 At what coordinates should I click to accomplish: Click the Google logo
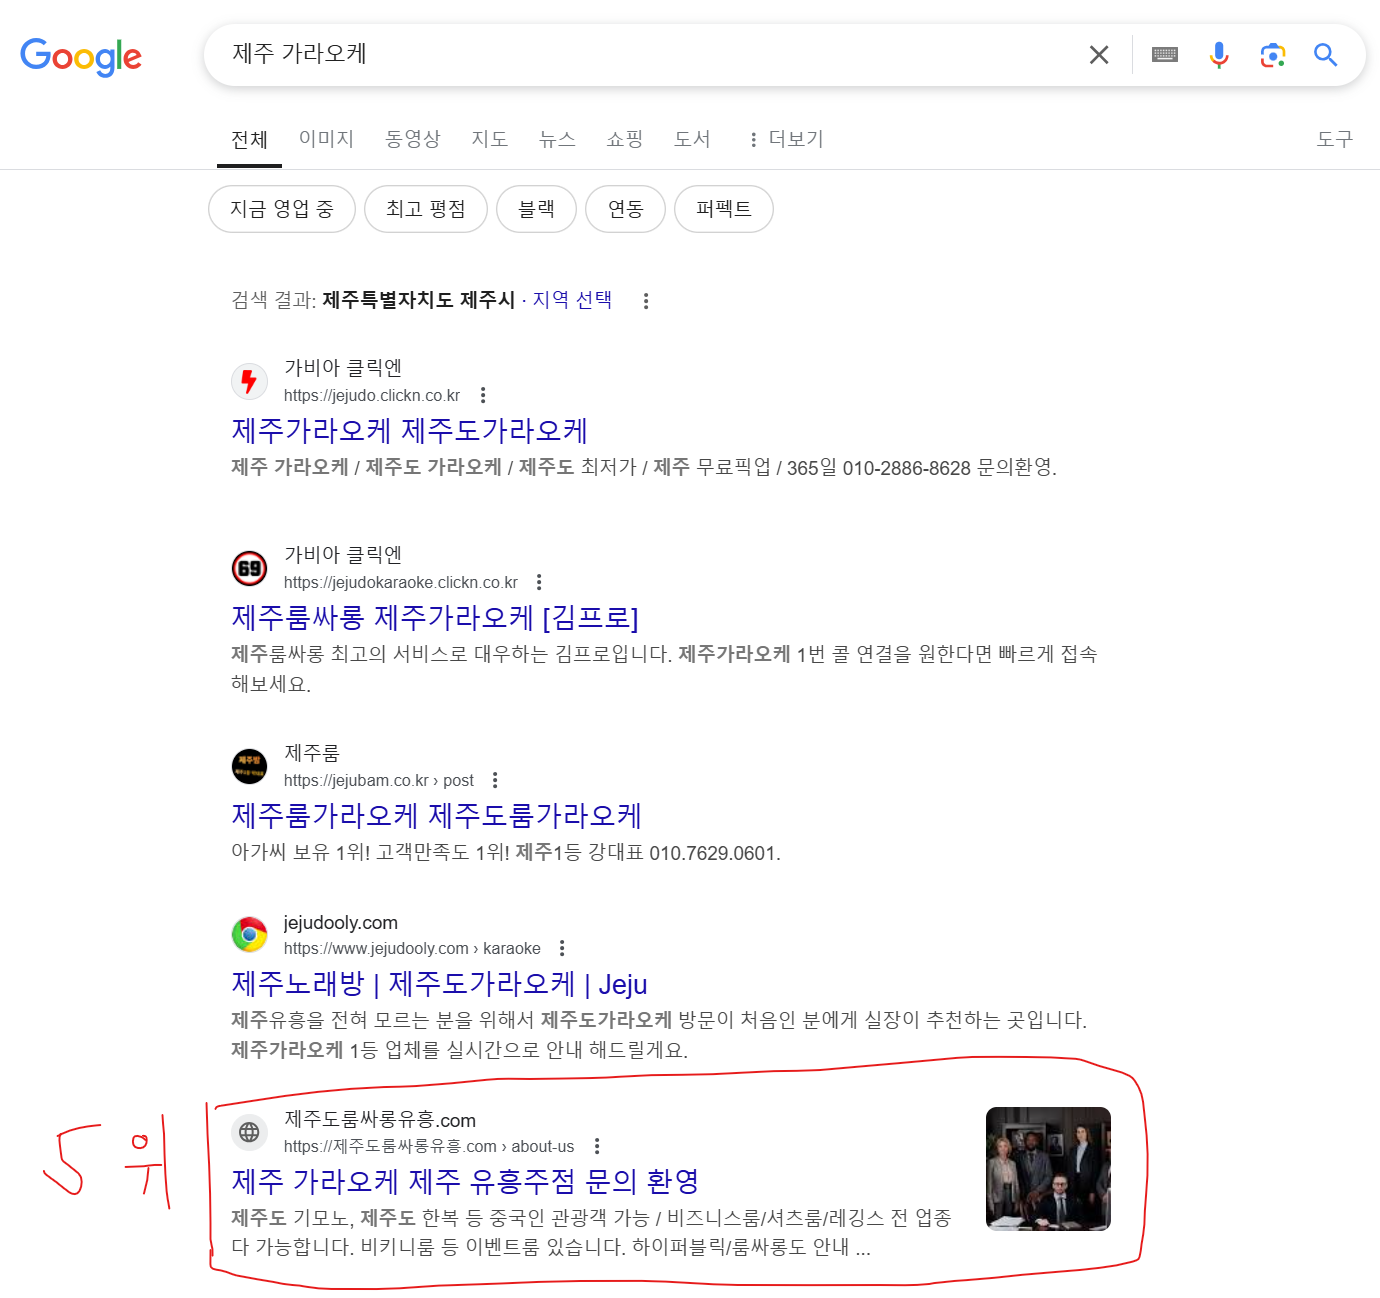tap(81, 56)
